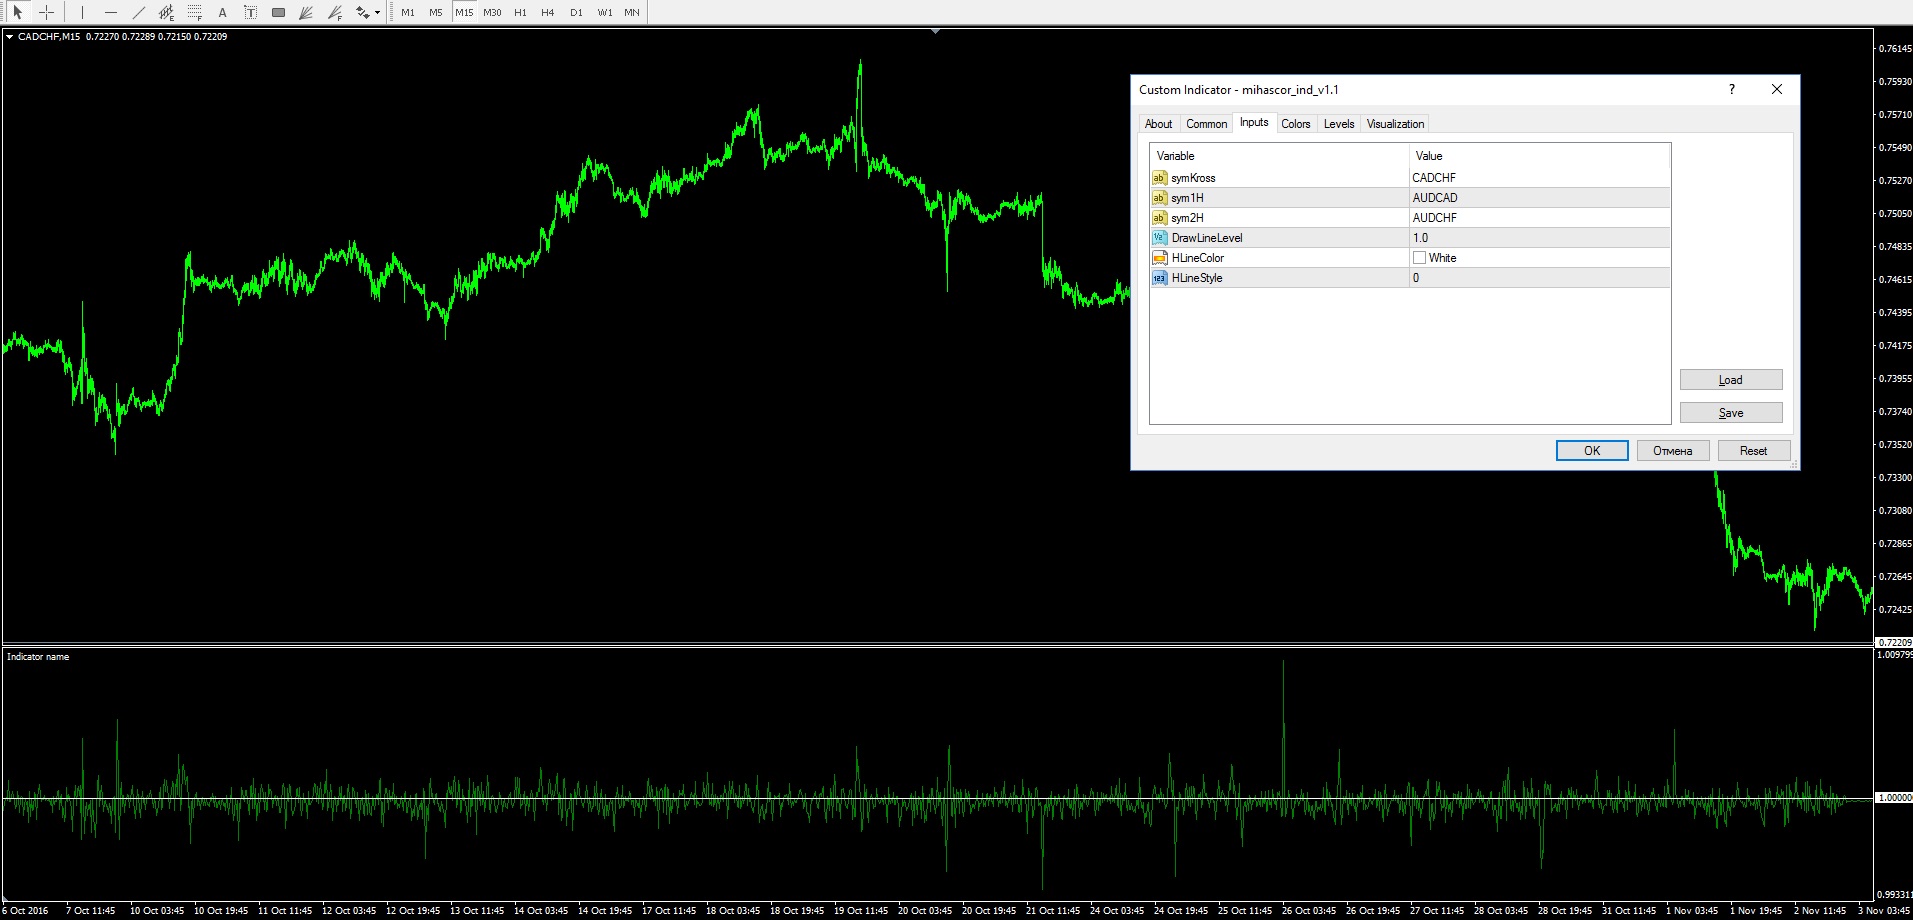Choose the horizontal line tool

point(110,12)
